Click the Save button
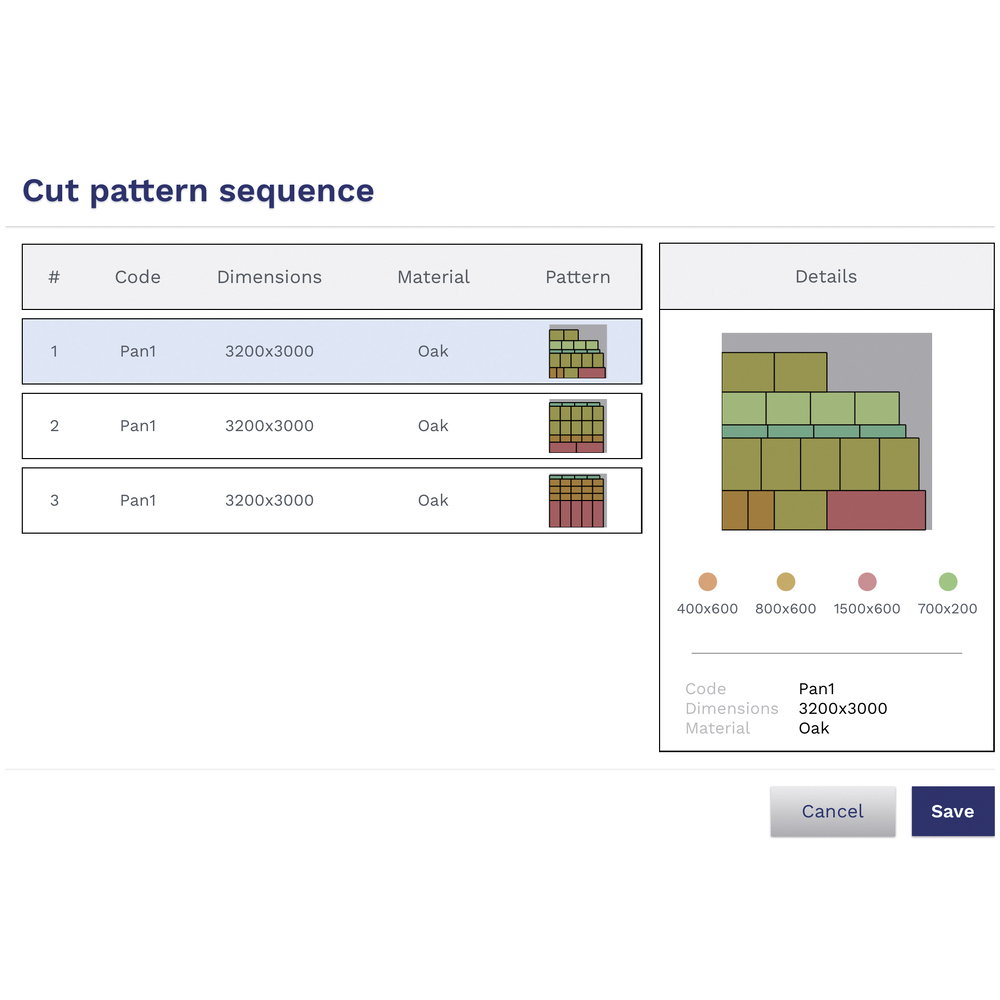 coord(952,811)
